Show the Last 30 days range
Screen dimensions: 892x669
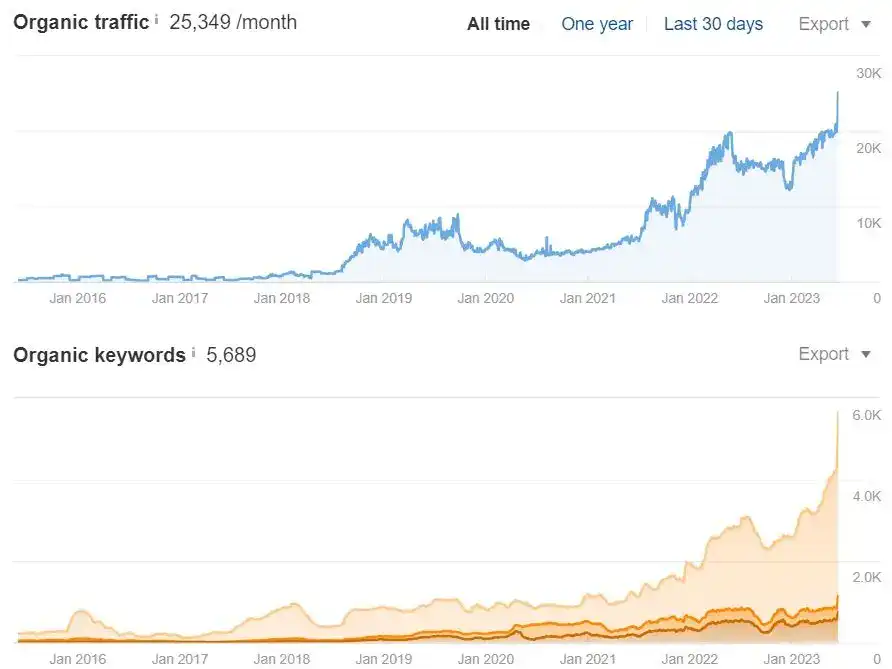(713, 24)
